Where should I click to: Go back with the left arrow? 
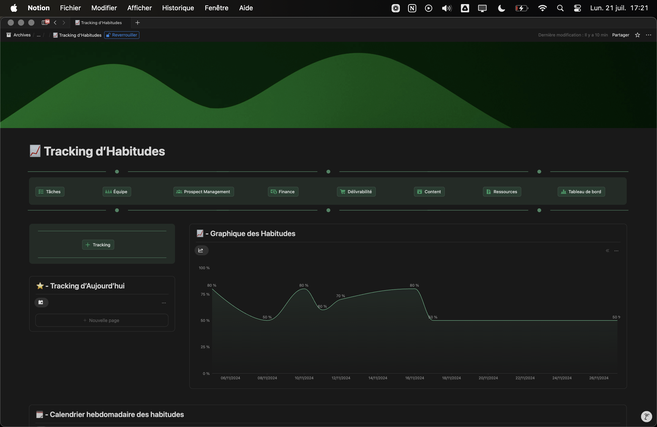55,22
